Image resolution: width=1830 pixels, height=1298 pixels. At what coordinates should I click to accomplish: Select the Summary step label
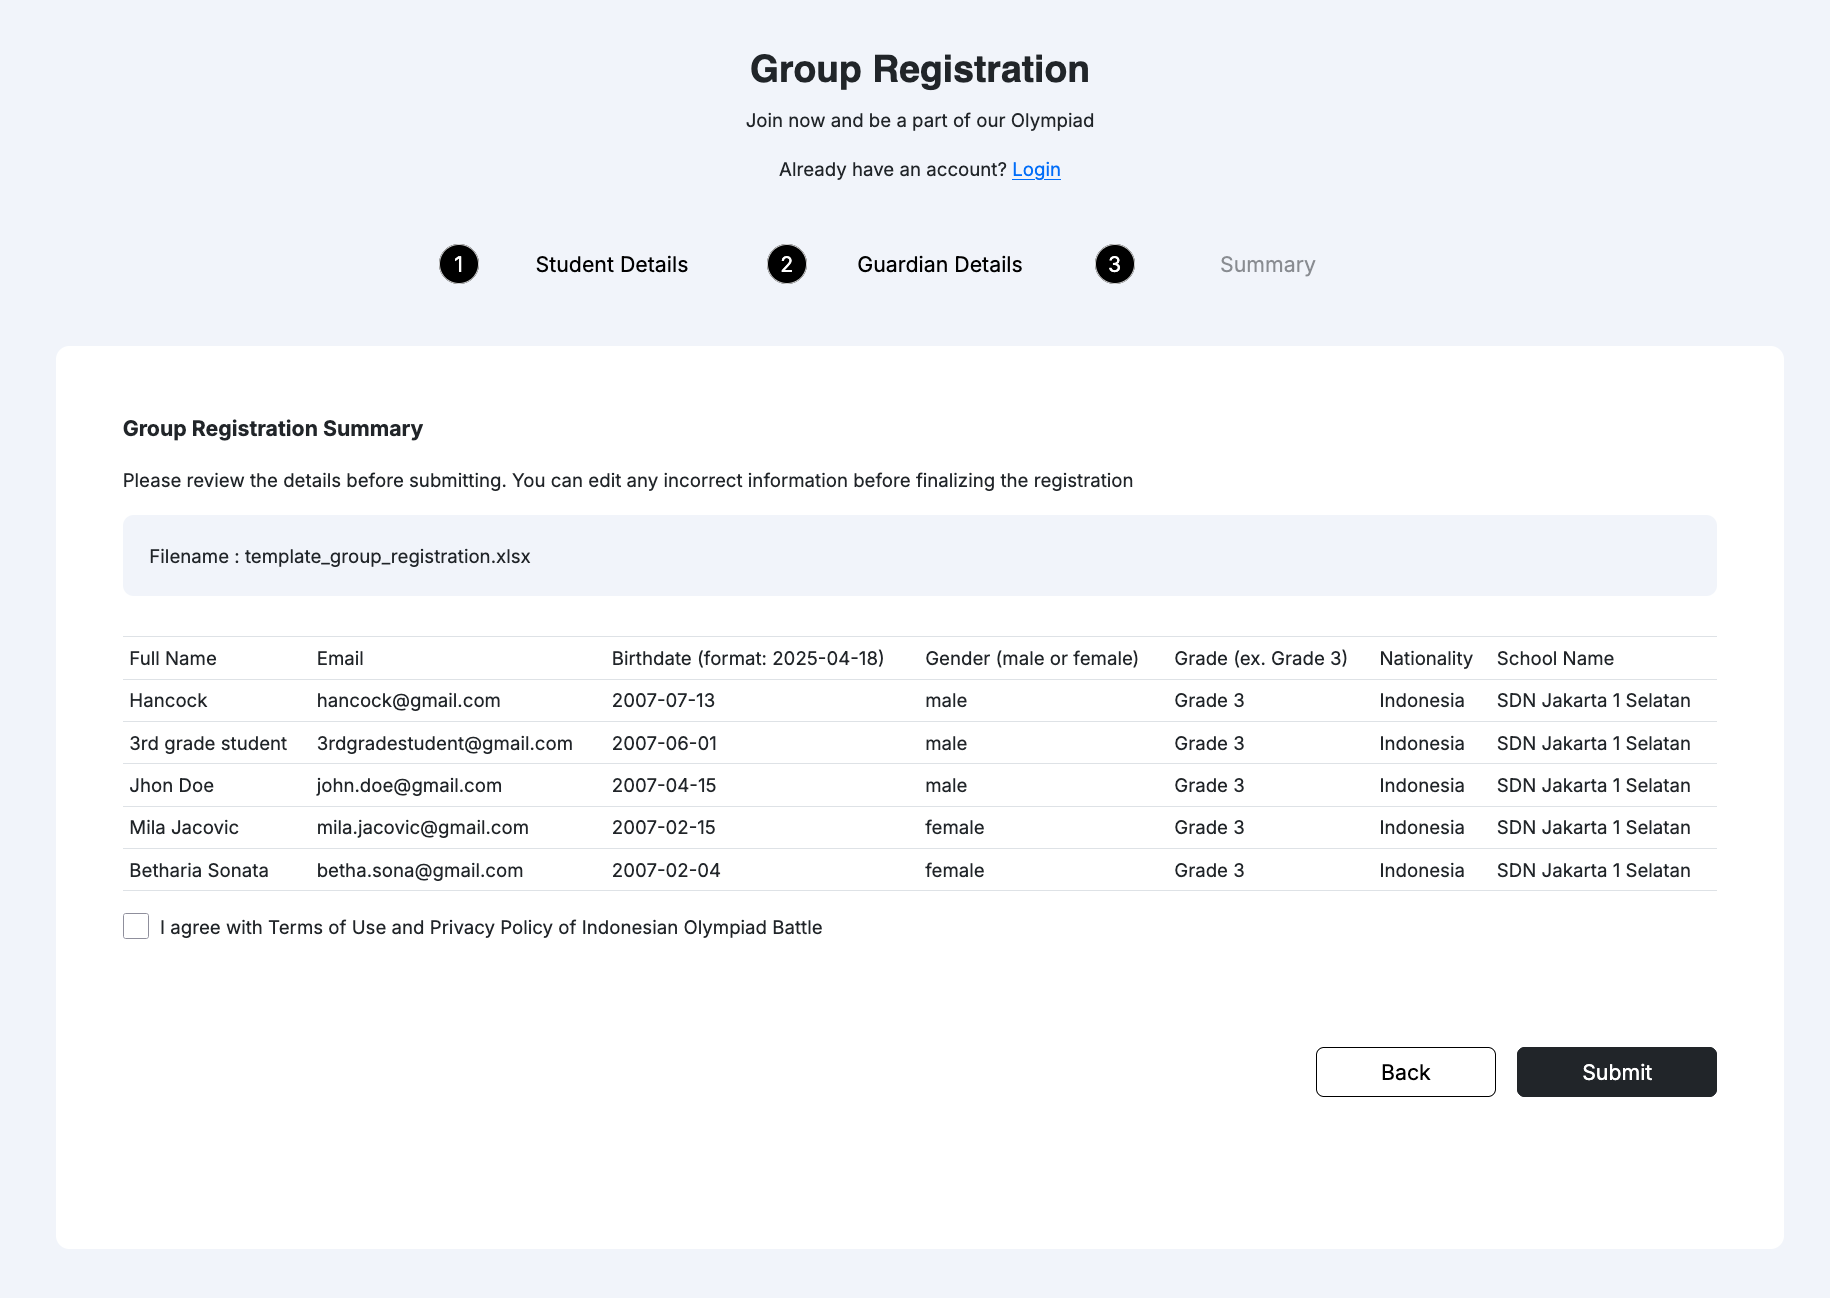click(x=1267, y=265)
